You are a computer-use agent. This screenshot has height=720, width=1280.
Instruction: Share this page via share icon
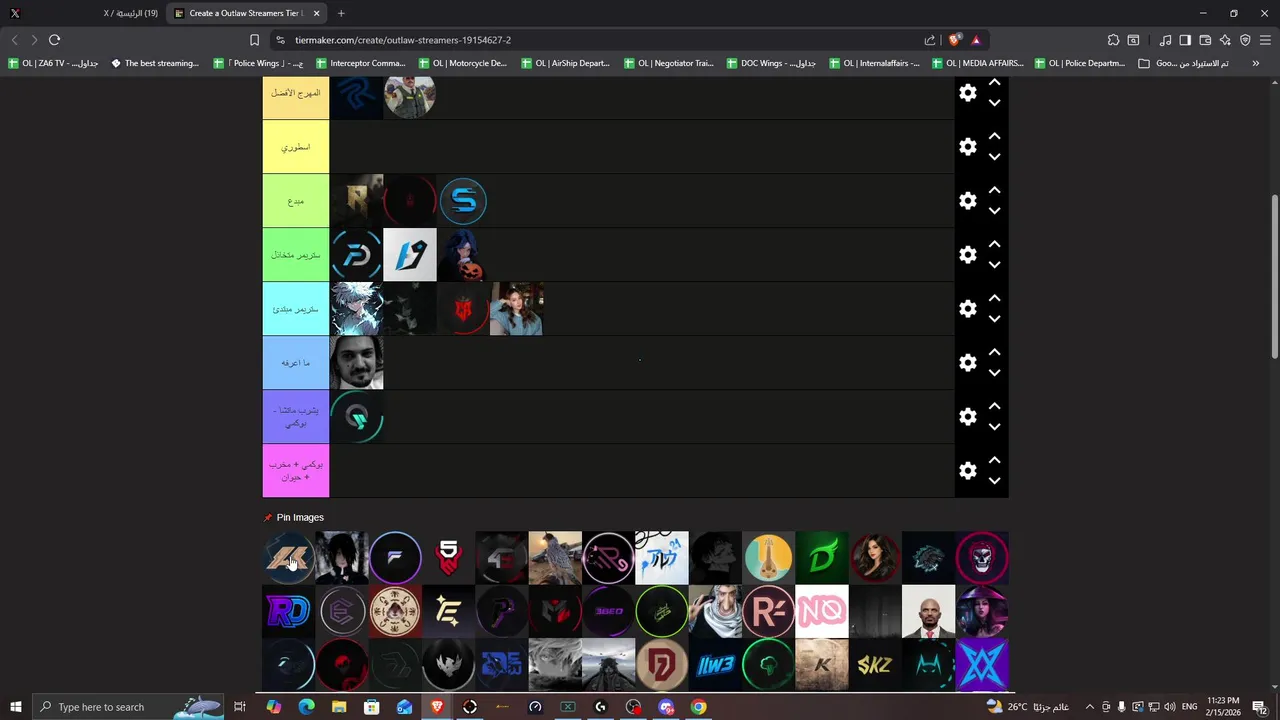click(930, 40)
